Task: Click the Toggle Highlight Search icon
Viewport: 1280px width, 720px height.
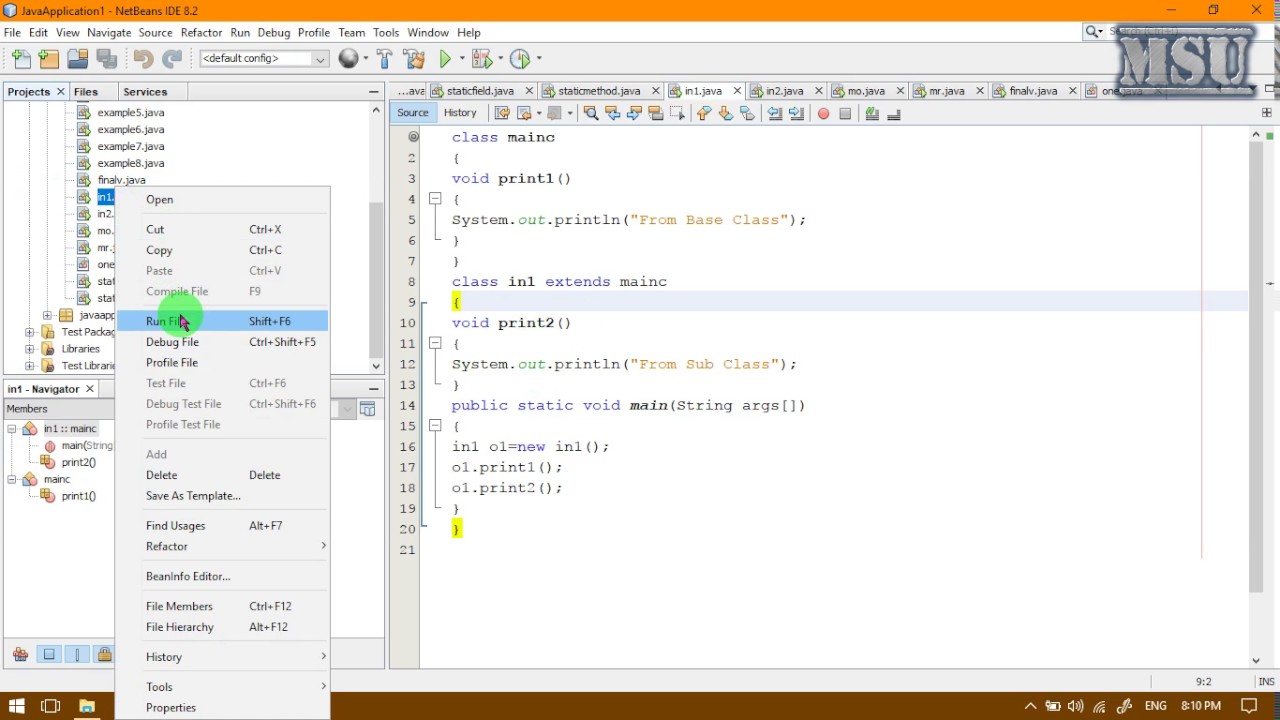Action: click(655, 113)
